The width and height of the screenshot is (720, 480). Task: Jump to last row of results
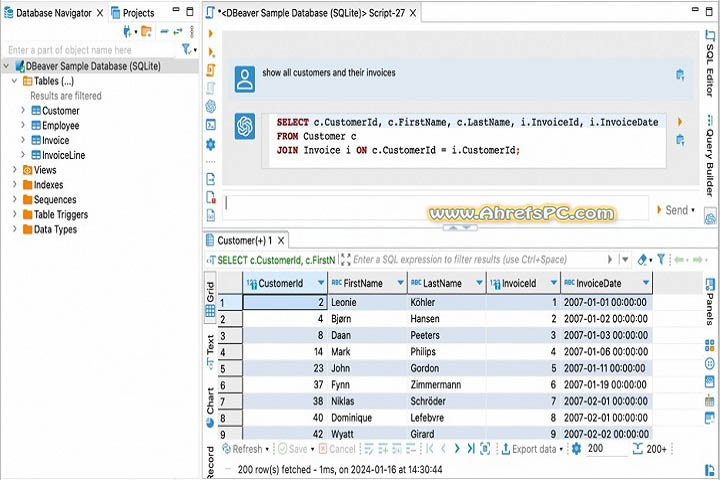click(471, 449)
